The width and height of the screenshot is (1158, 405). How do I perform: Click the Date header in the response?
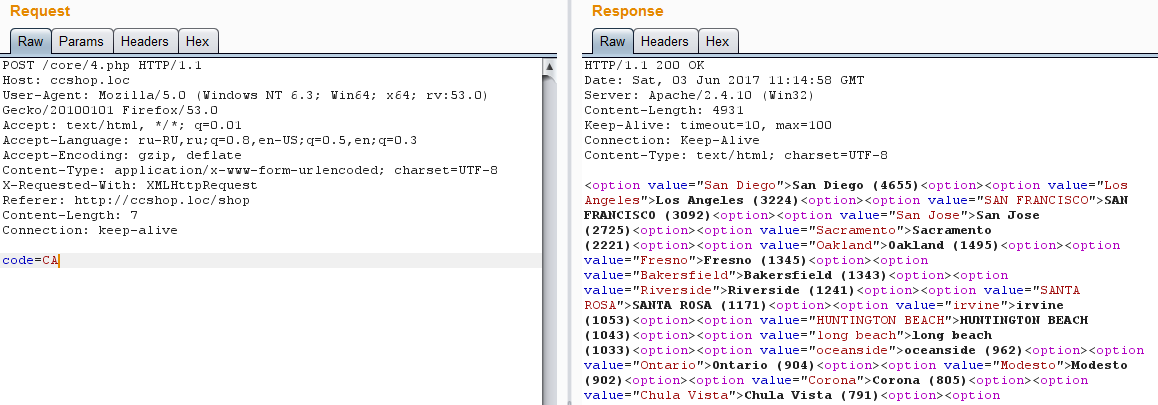pos(724,80)
